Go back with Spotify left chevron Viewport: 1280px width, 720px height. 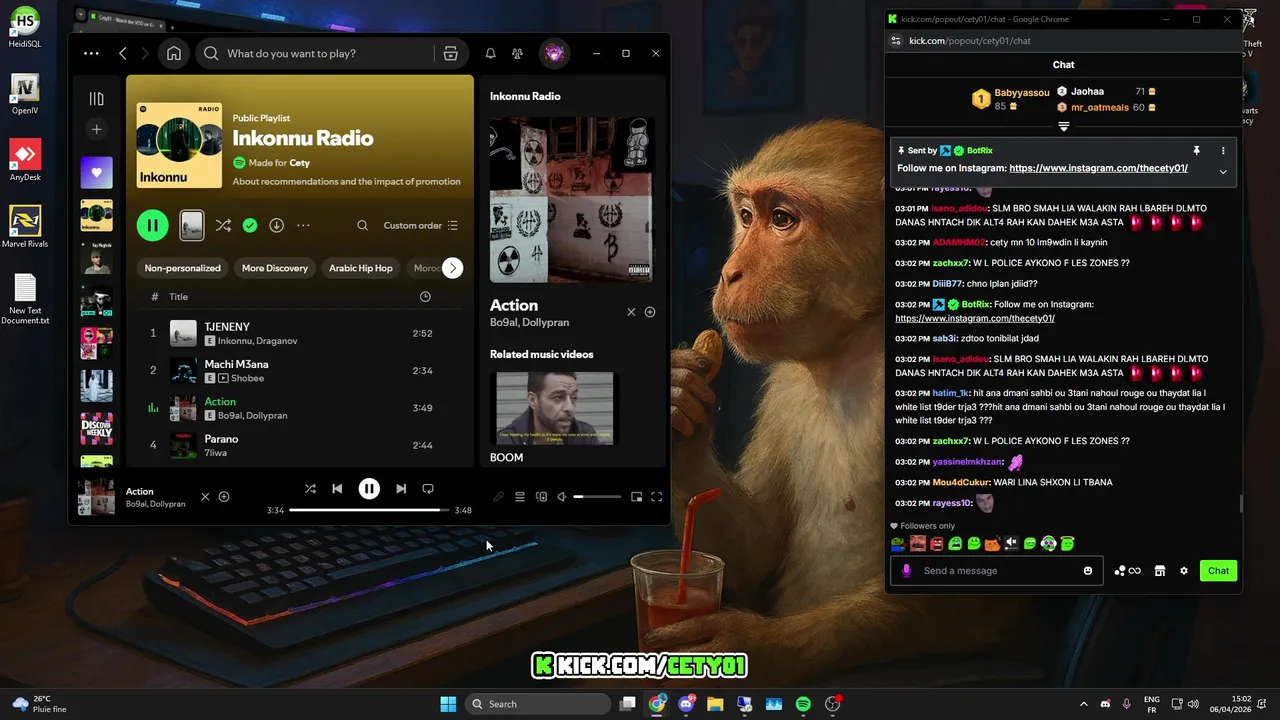point(123,53)
